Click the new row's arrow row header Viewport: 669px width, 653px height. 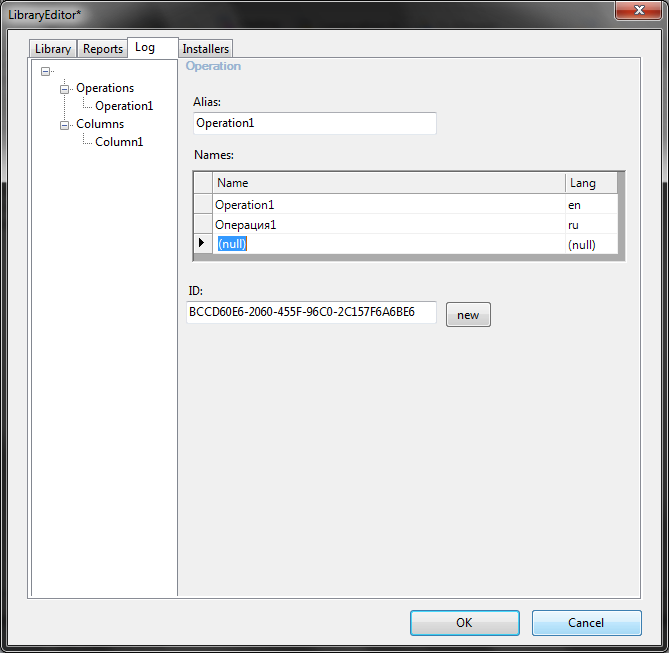click(x=202, y=243)
